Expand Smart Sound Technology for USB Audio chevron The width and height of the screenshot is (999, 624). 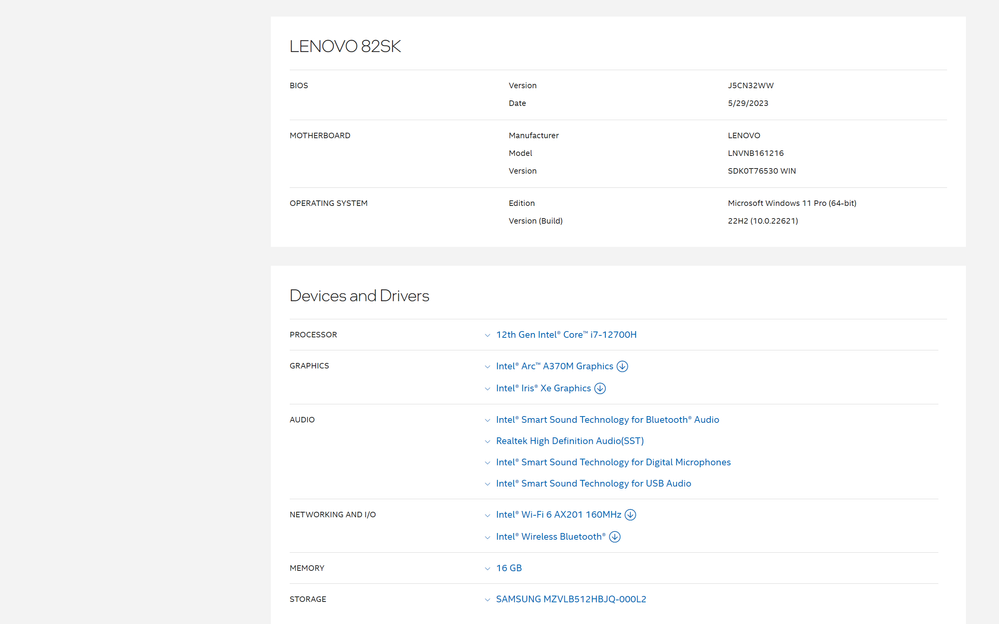click(487, 484)
